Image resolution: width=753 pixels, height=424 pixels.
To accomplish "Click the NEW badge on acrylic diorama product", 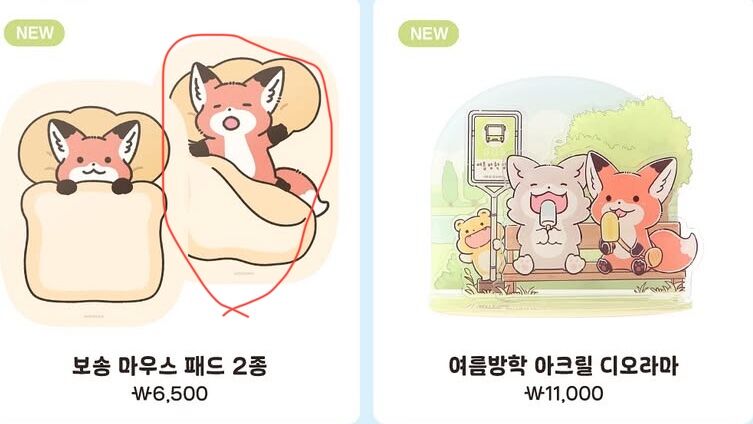I will [x=428, y=34].
